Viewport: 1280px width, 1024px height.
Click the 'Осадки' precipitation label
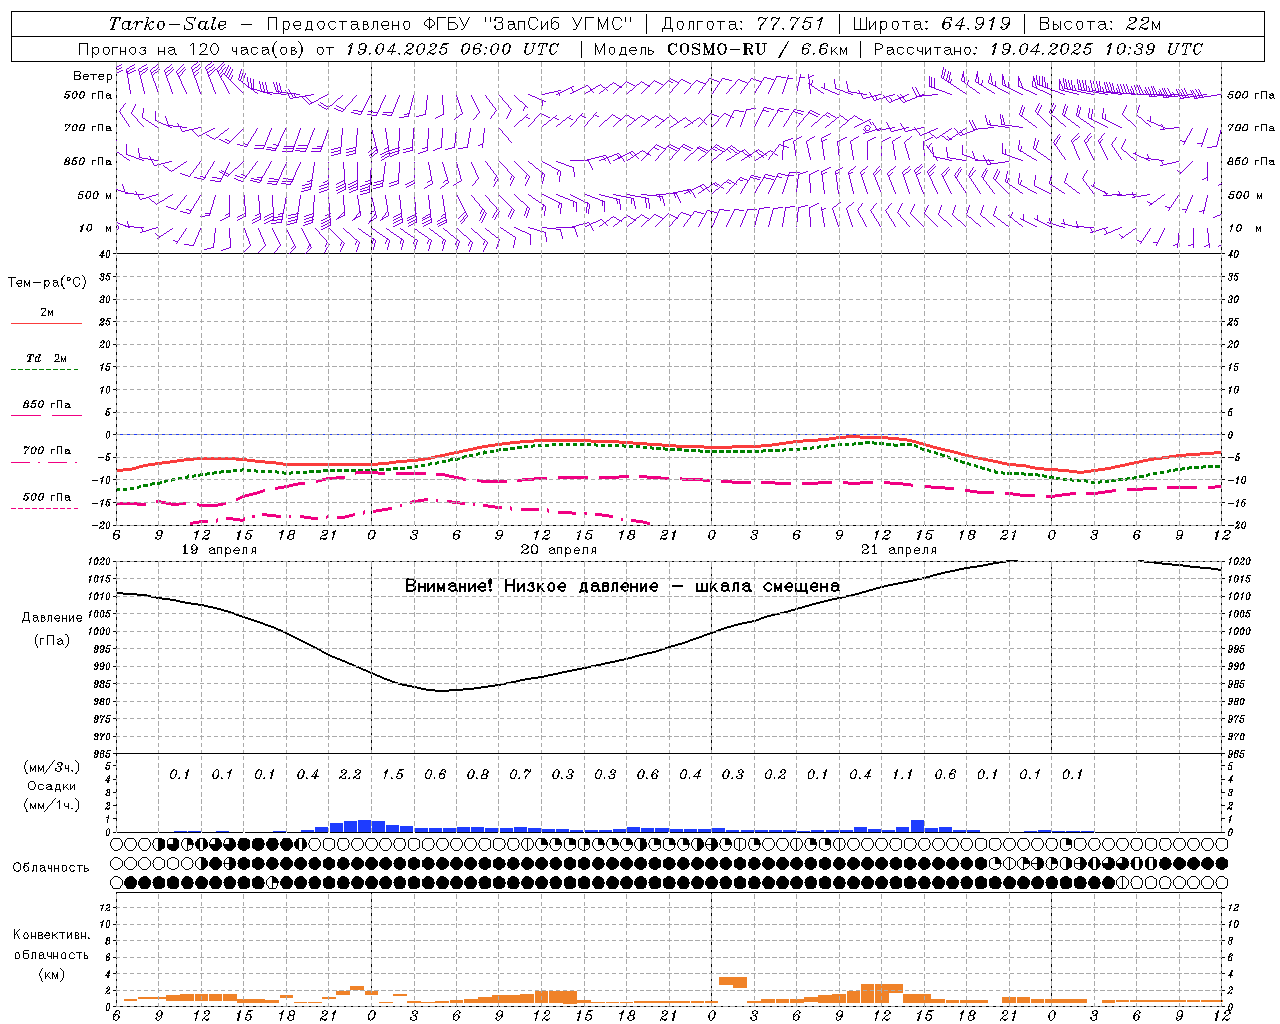pos(52,786)
